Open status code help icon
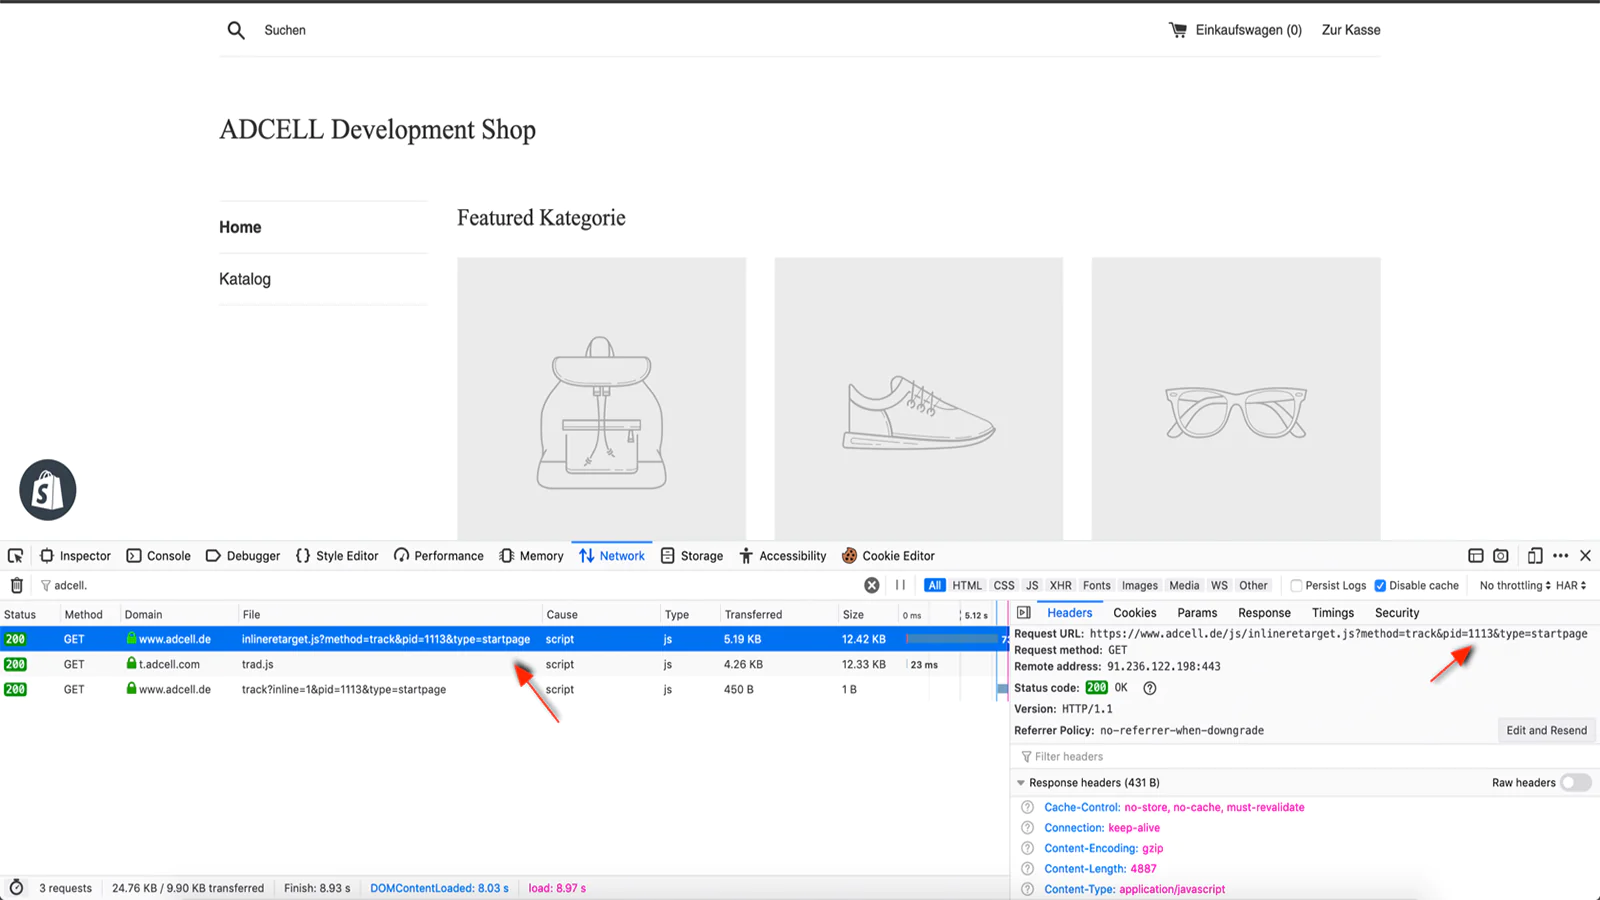The height and width of the screenshot is (900, 1600). coord(1150,688)
